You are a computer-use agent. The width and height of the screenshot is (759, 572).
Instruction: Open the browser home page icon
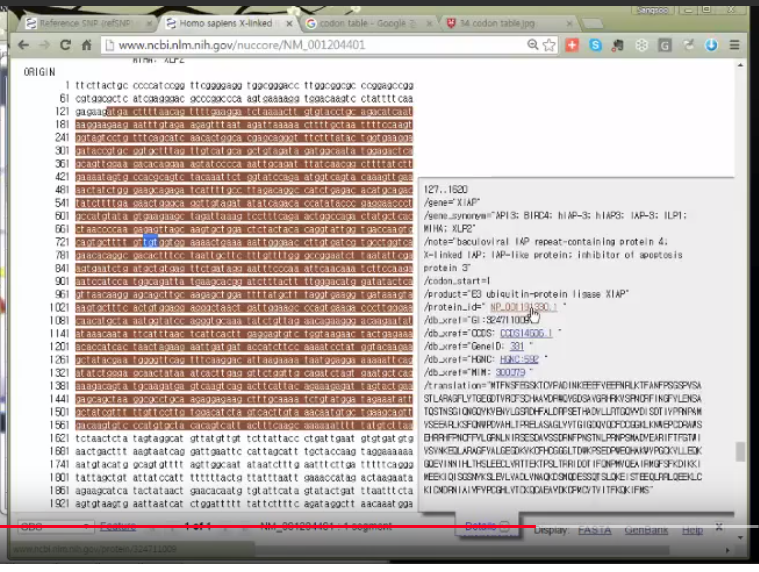(86, 45)
